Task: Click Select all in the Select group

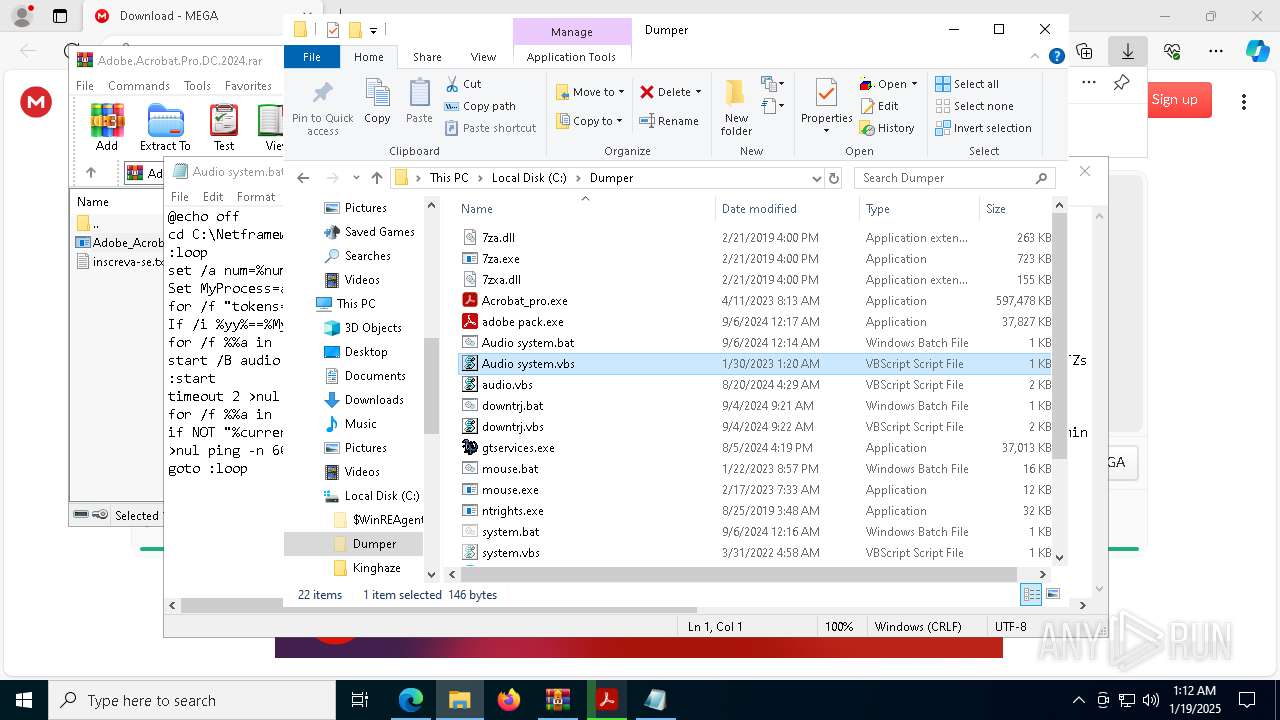Action: tap(967, 84)
